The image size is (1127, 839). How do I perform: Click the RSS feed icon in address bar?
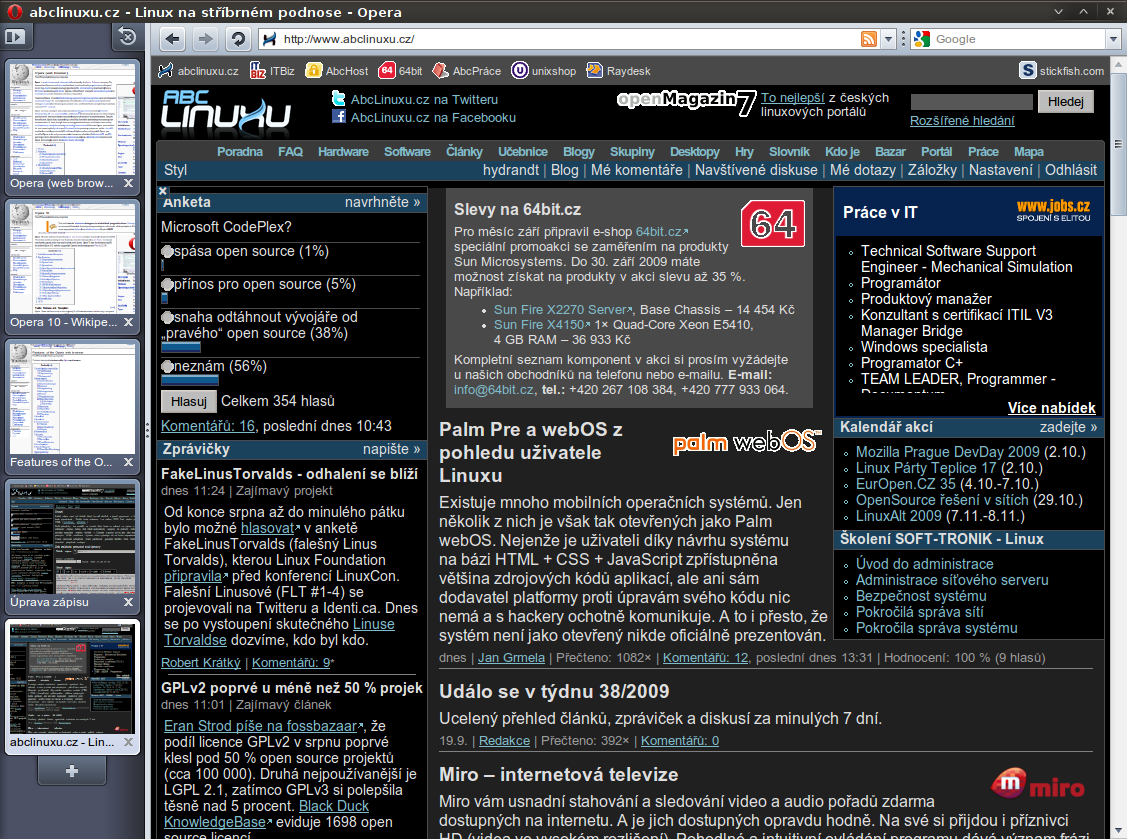pyautogui.click(x=869, y=40)
